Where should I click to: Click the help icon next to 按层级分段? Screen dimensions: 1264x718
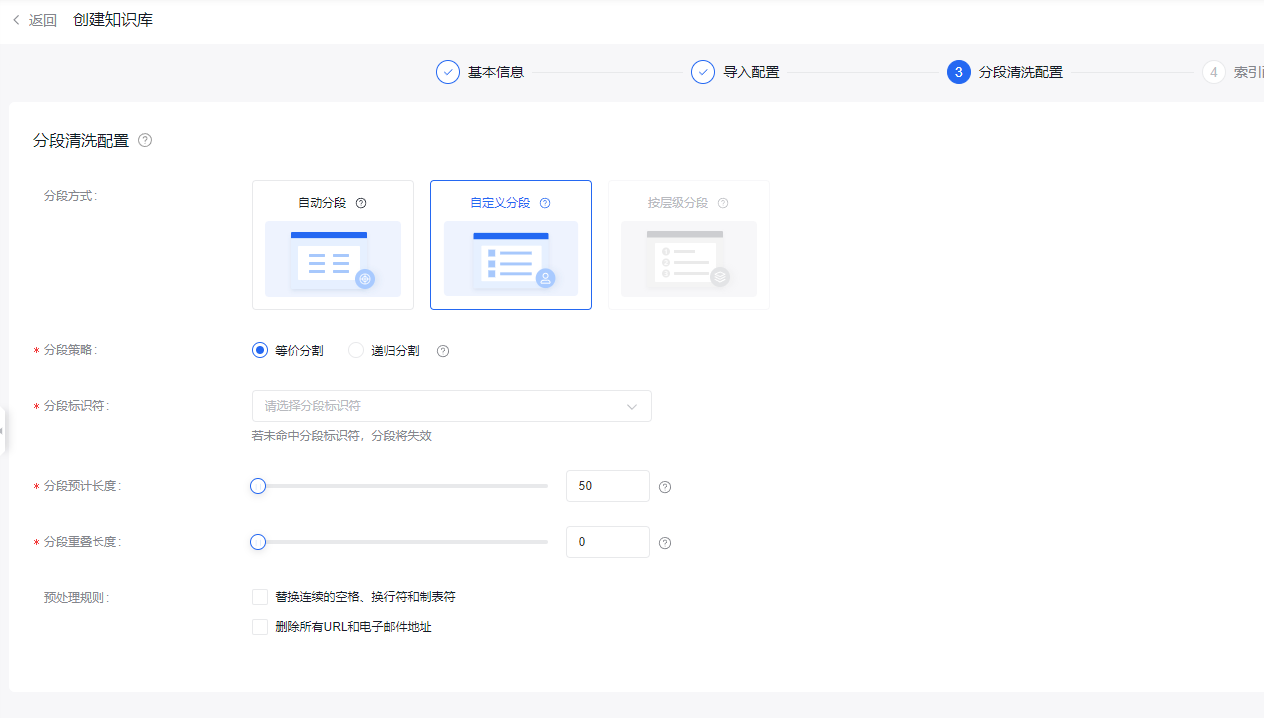click(x=723, y=202)
